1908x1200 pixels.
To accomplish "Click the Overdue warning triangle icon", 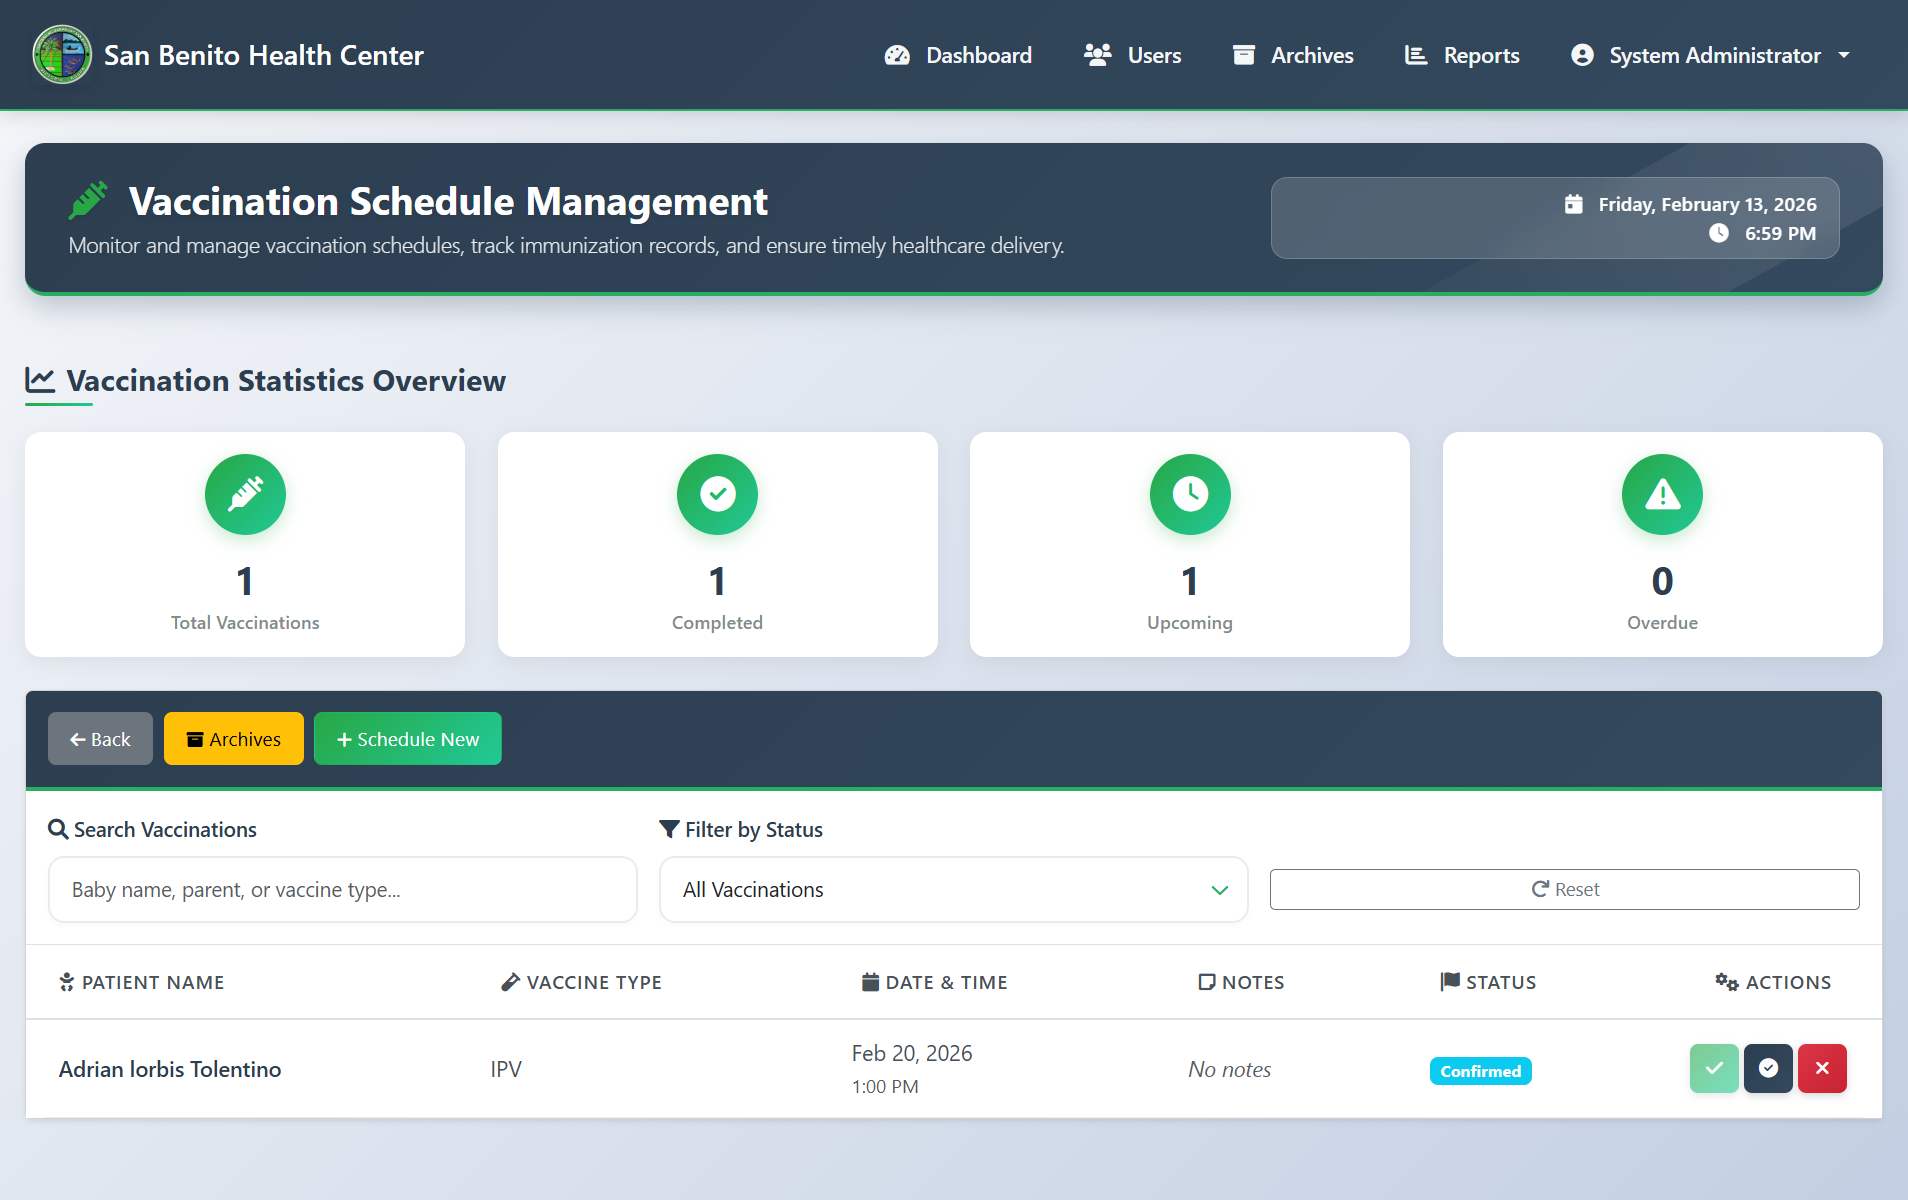I will tap(1662, 494).
